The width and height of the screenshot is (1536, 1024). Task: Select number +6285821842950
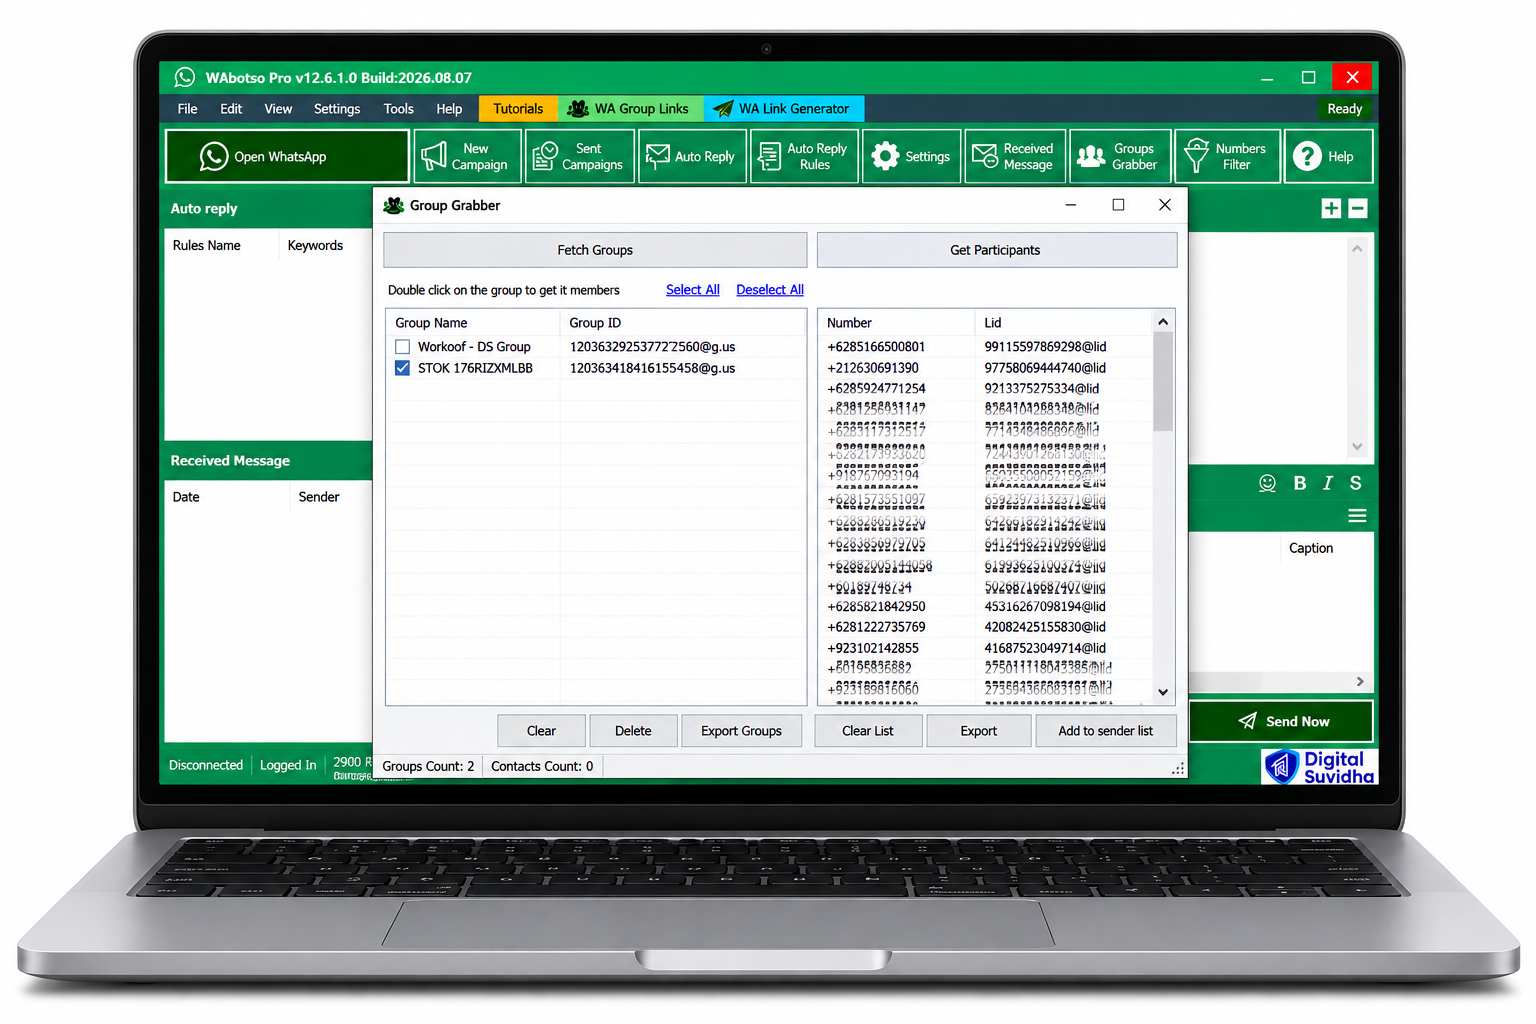click(876, 607)
